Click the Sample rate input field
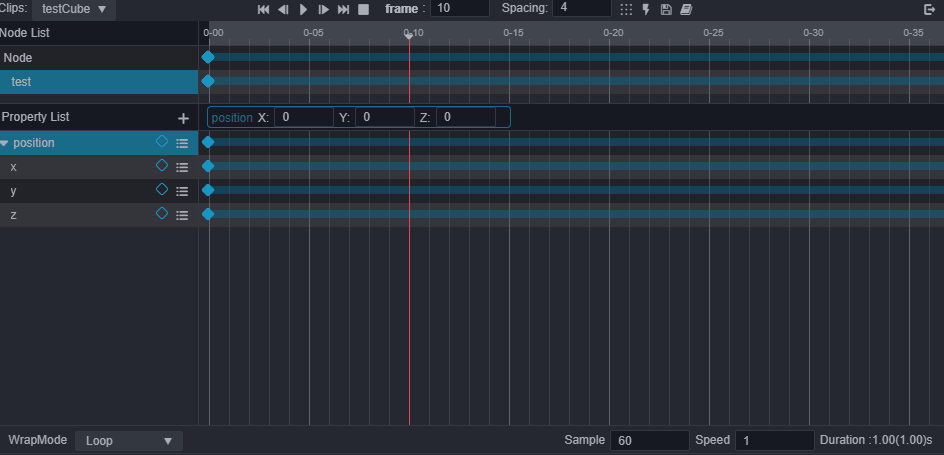 [650, 440]
